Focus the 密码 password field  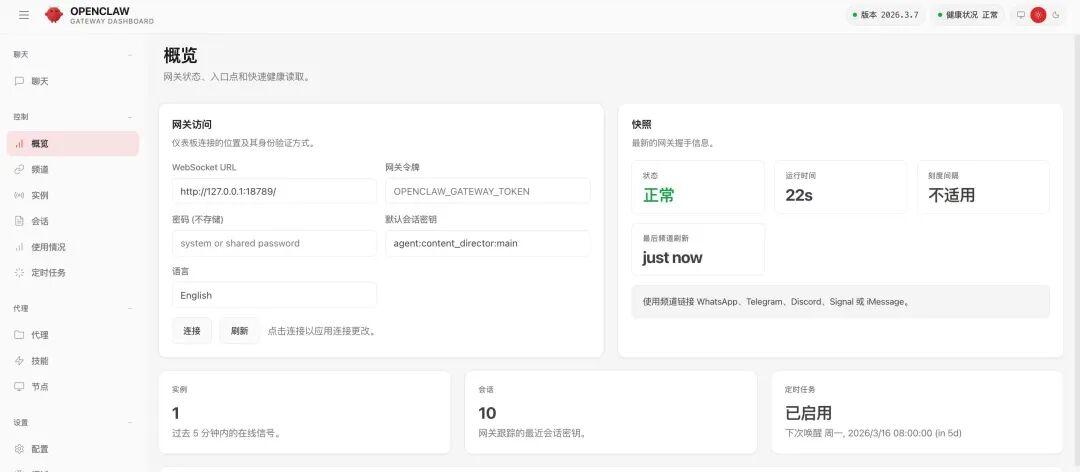click(274, 243)
